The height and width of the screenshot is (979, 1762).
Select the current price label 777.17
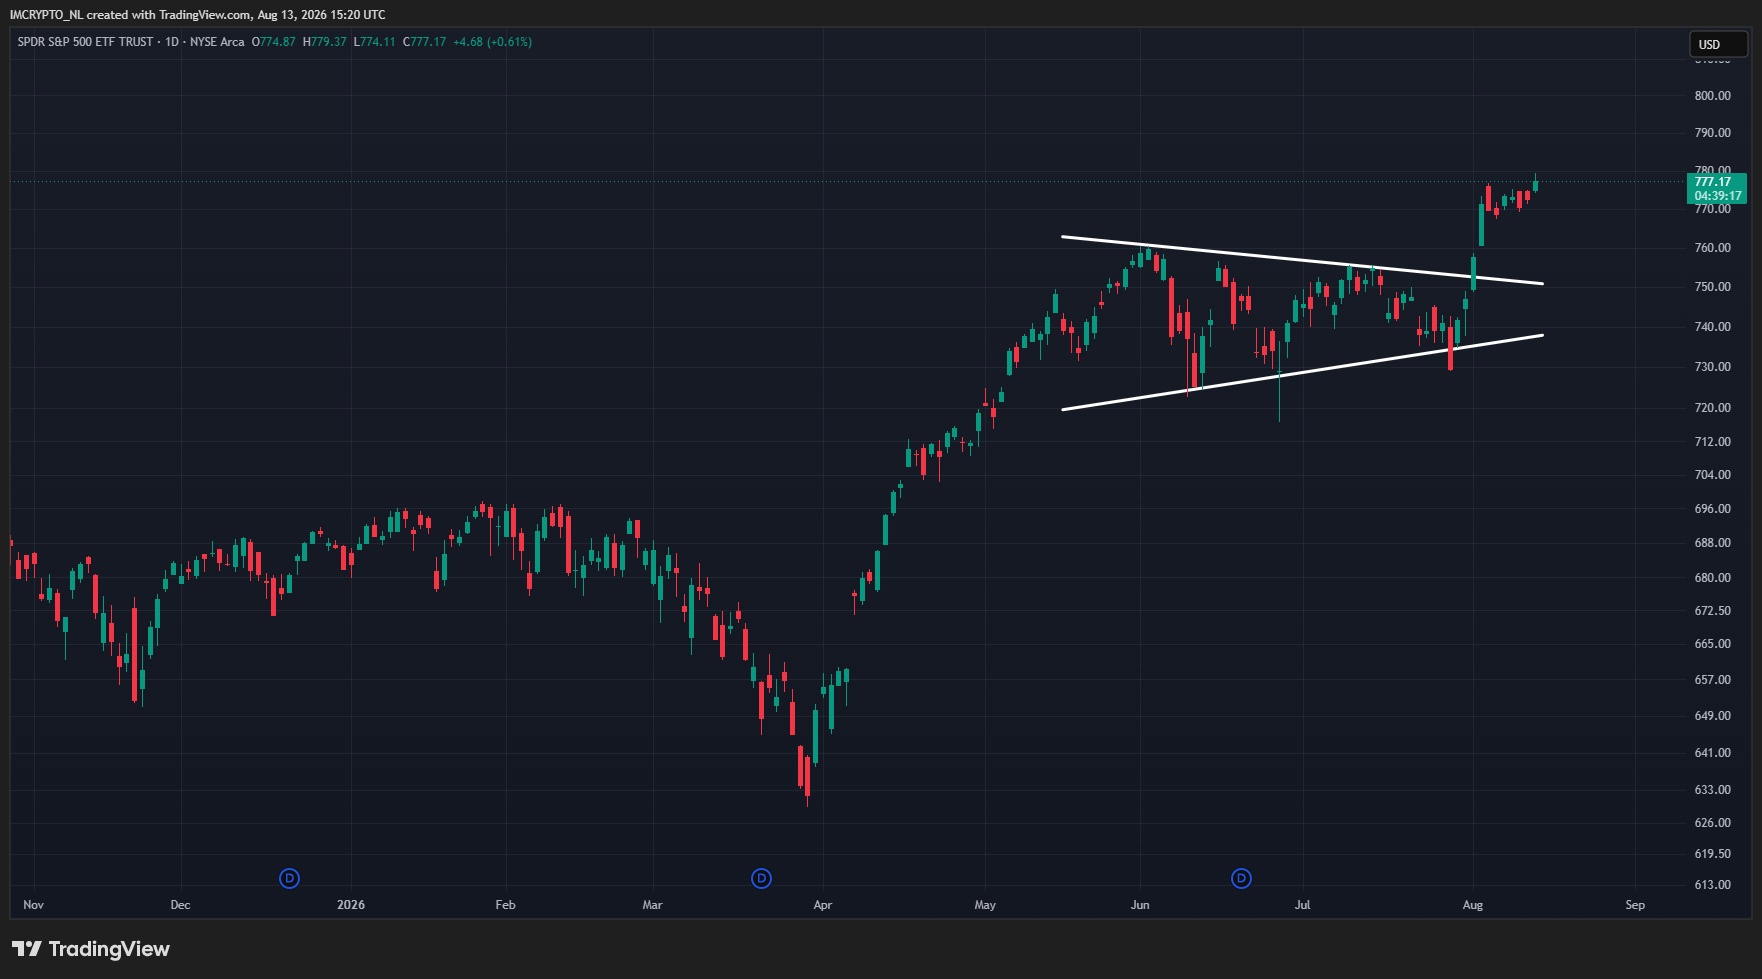coord(1713,182)
